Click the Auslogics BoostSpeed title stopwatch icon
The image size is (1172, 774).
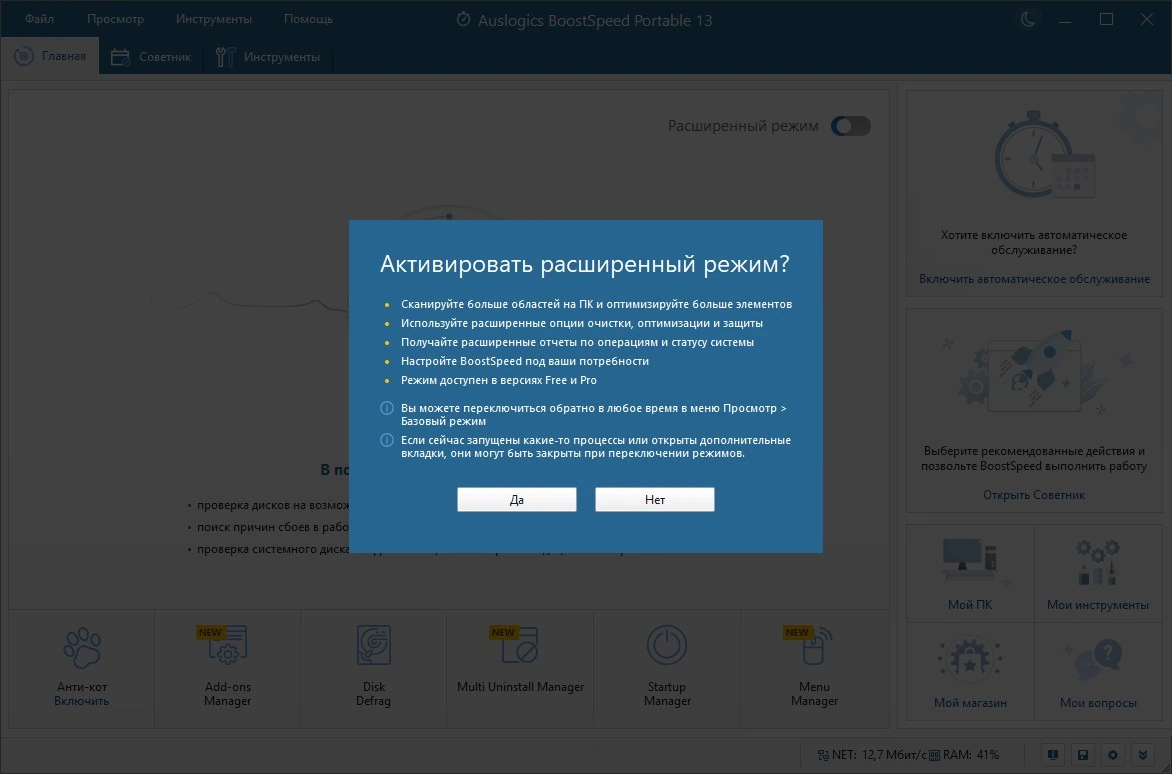coord(463,19)
